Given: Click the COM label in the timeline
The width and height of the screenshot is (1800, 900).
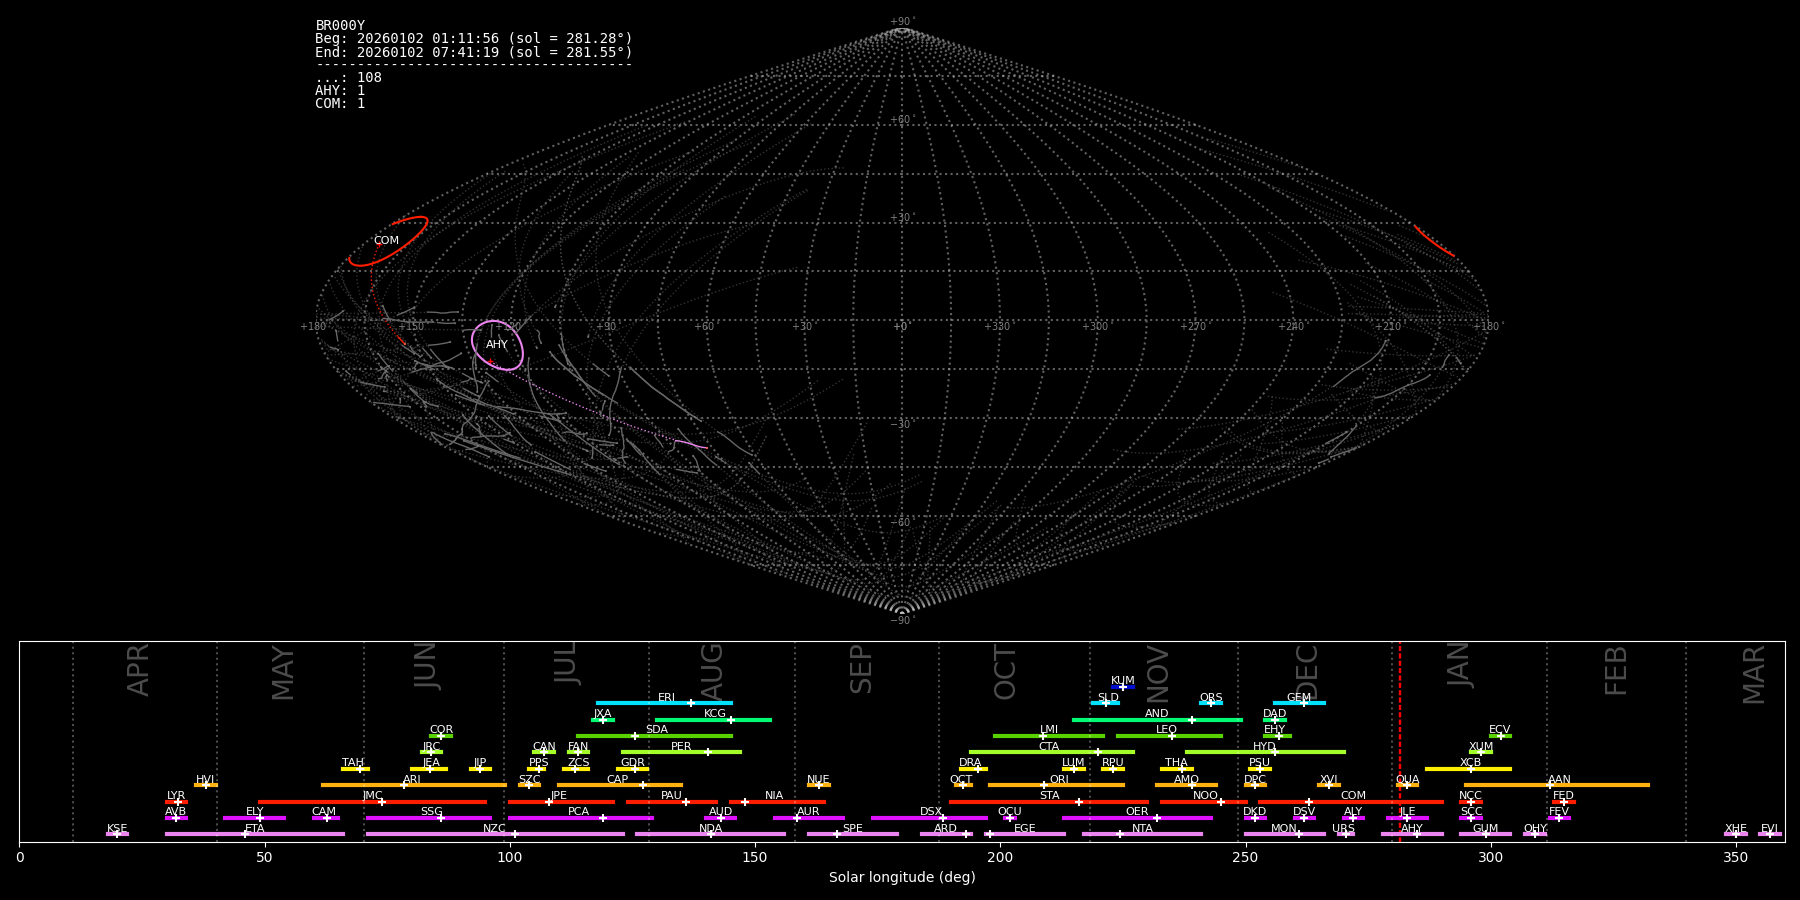Looking at the screenshot, I should (x=1353, y=796).
